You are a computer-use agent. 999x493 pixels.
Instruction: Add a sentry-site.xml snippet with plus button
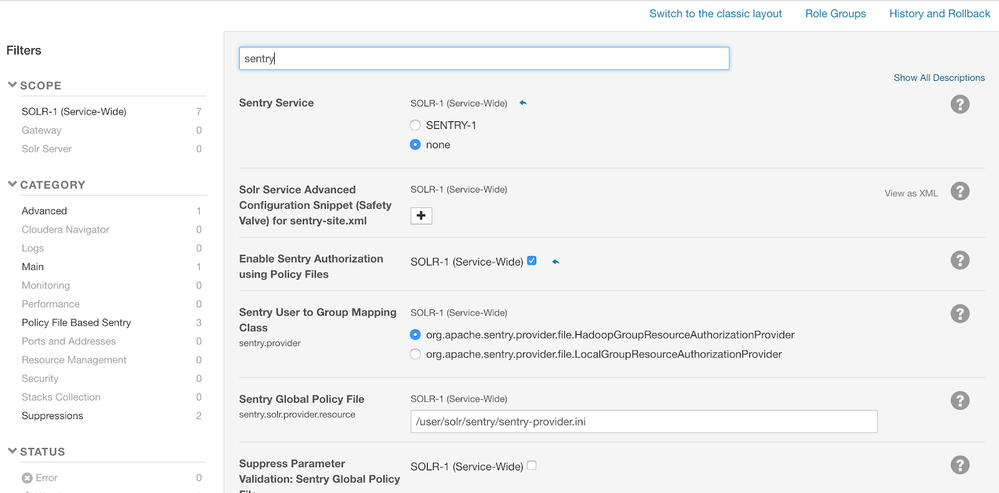tap(421, 216)
